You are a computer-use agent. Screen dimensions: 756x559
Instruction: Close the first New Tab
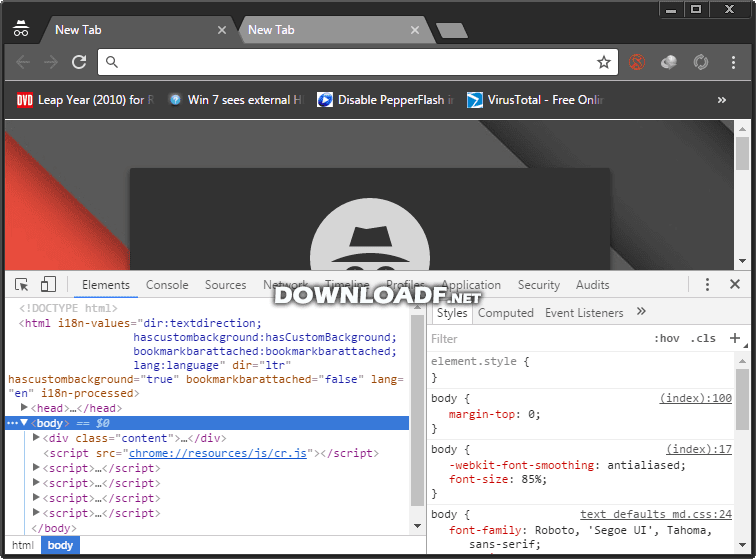point(222,30)
